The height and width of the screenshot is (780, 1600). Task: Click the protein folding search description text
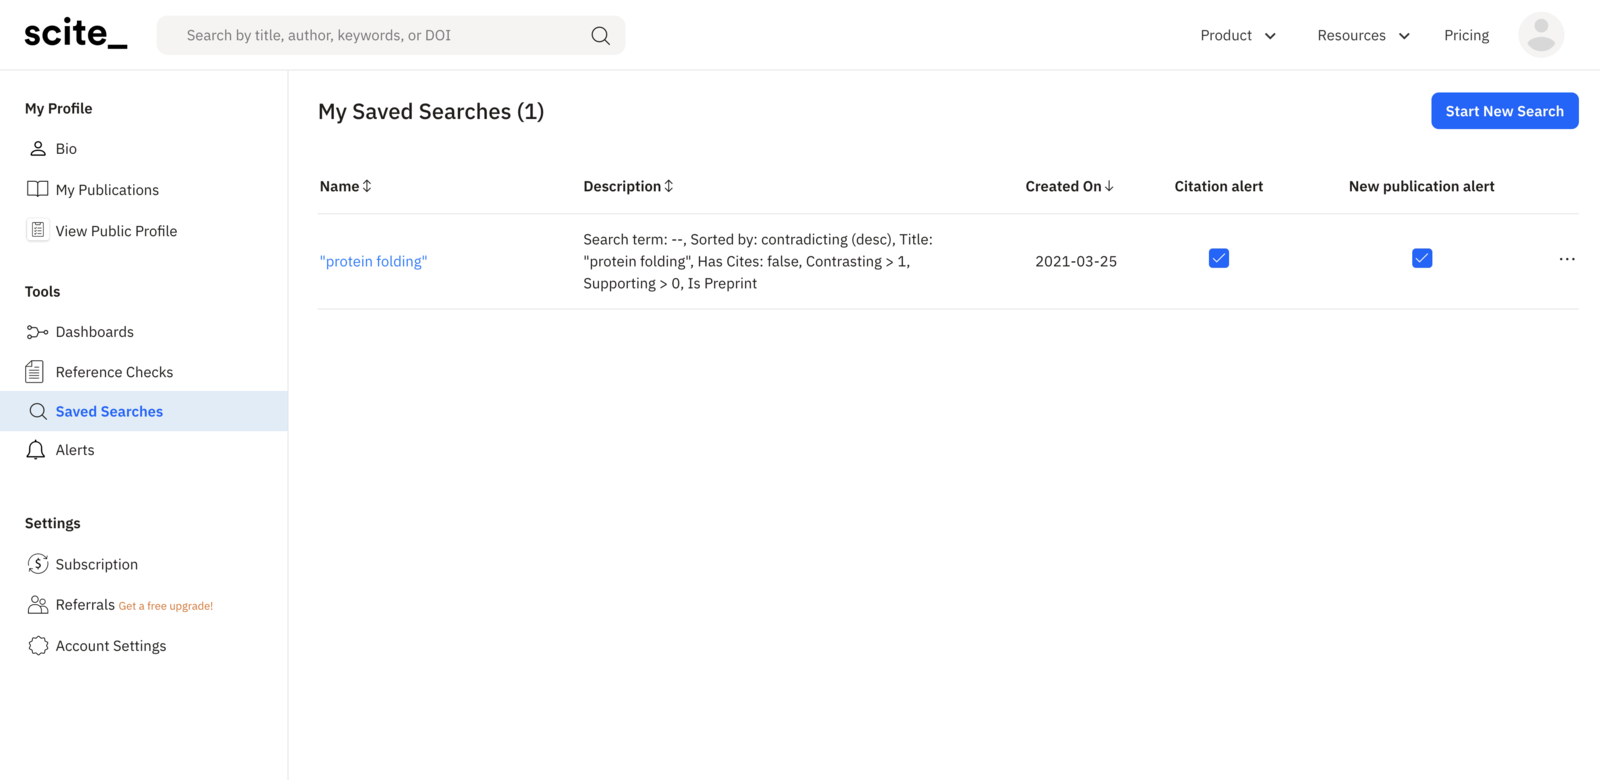[x=758, y=261]
